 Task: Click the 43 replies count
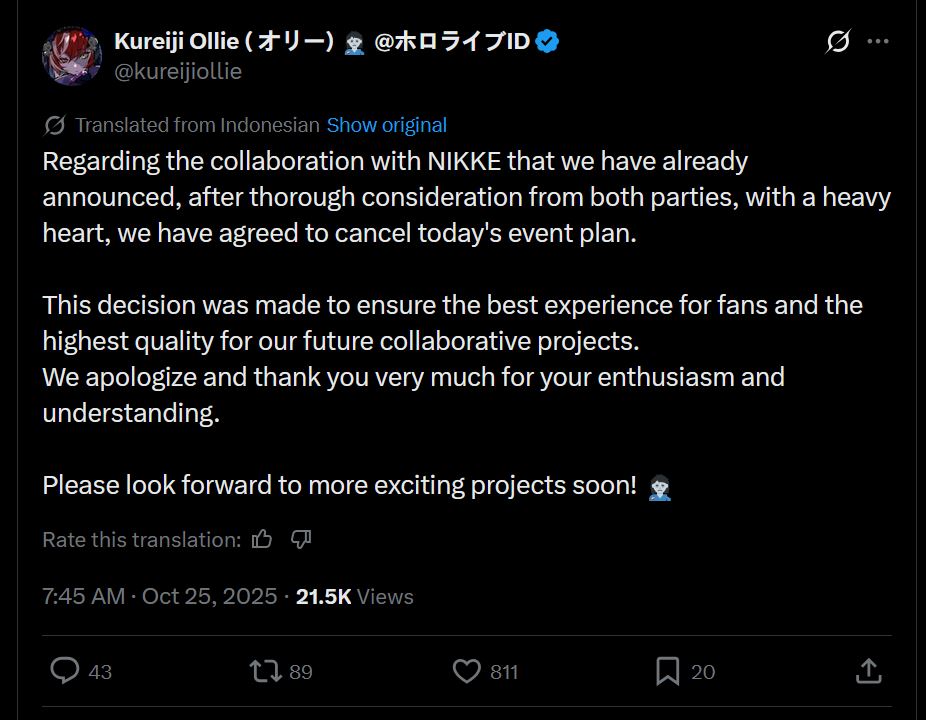(x=100, y=672)
